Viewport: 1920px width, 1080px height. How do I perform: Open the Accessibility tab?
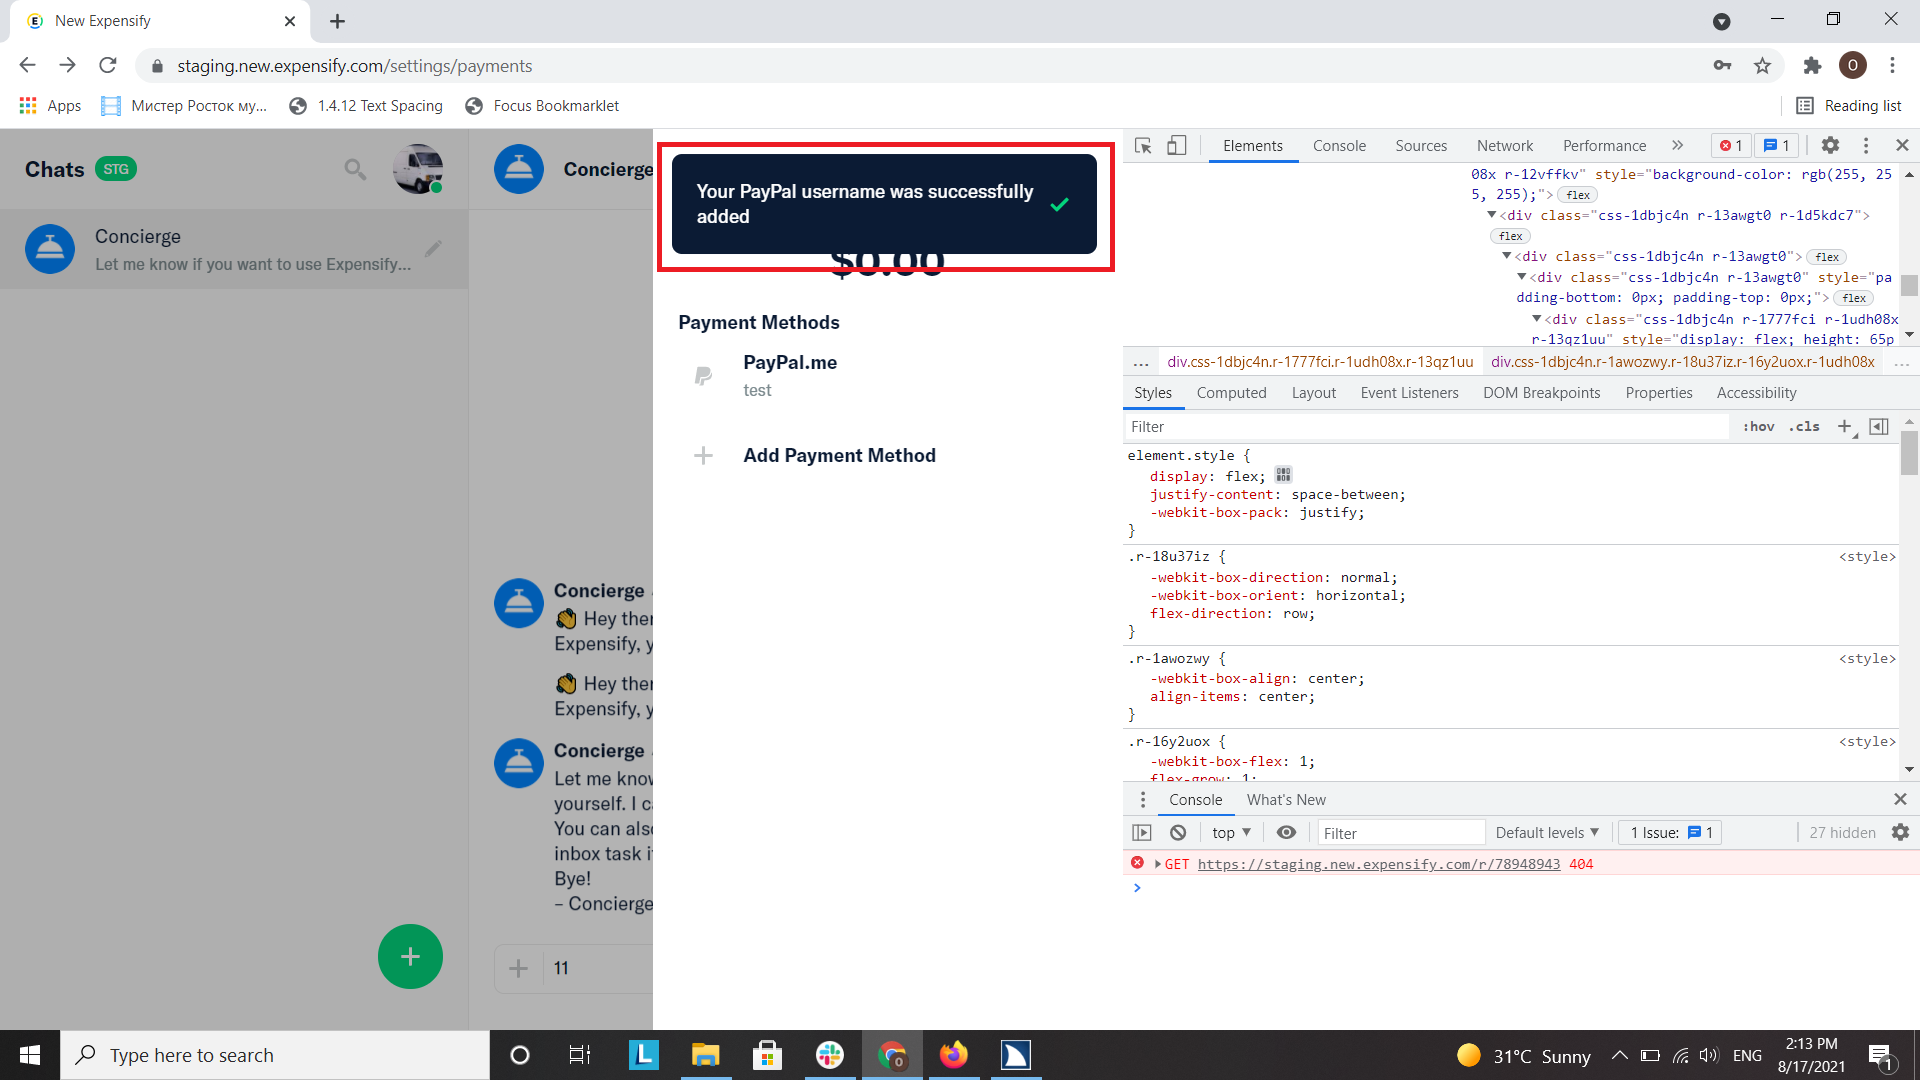click(x=1756, y=393)
